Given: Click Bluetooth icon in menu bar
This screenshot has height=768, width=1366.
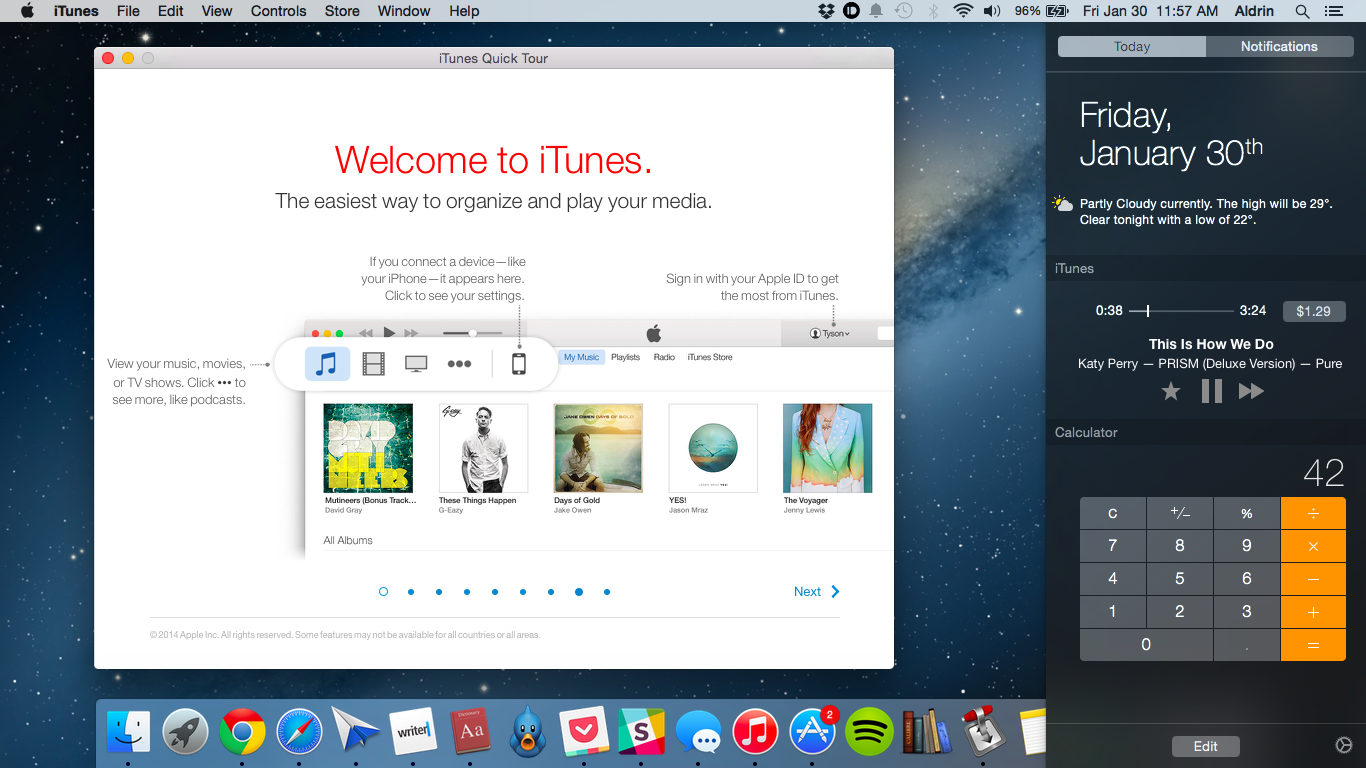Looking at the screenshot, I should 934,11.
